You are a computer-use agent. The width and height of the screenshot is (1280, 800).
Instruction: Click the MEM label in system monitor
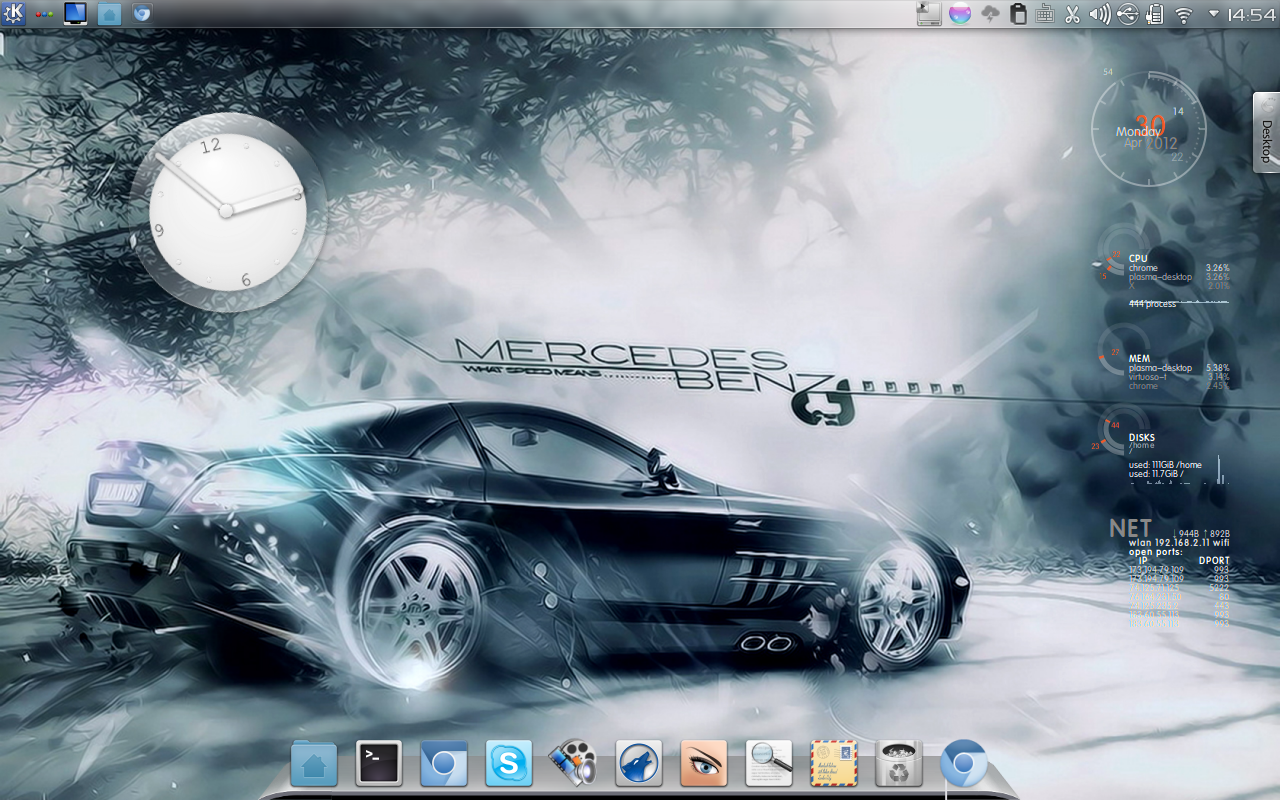[x=1139, y=358]
